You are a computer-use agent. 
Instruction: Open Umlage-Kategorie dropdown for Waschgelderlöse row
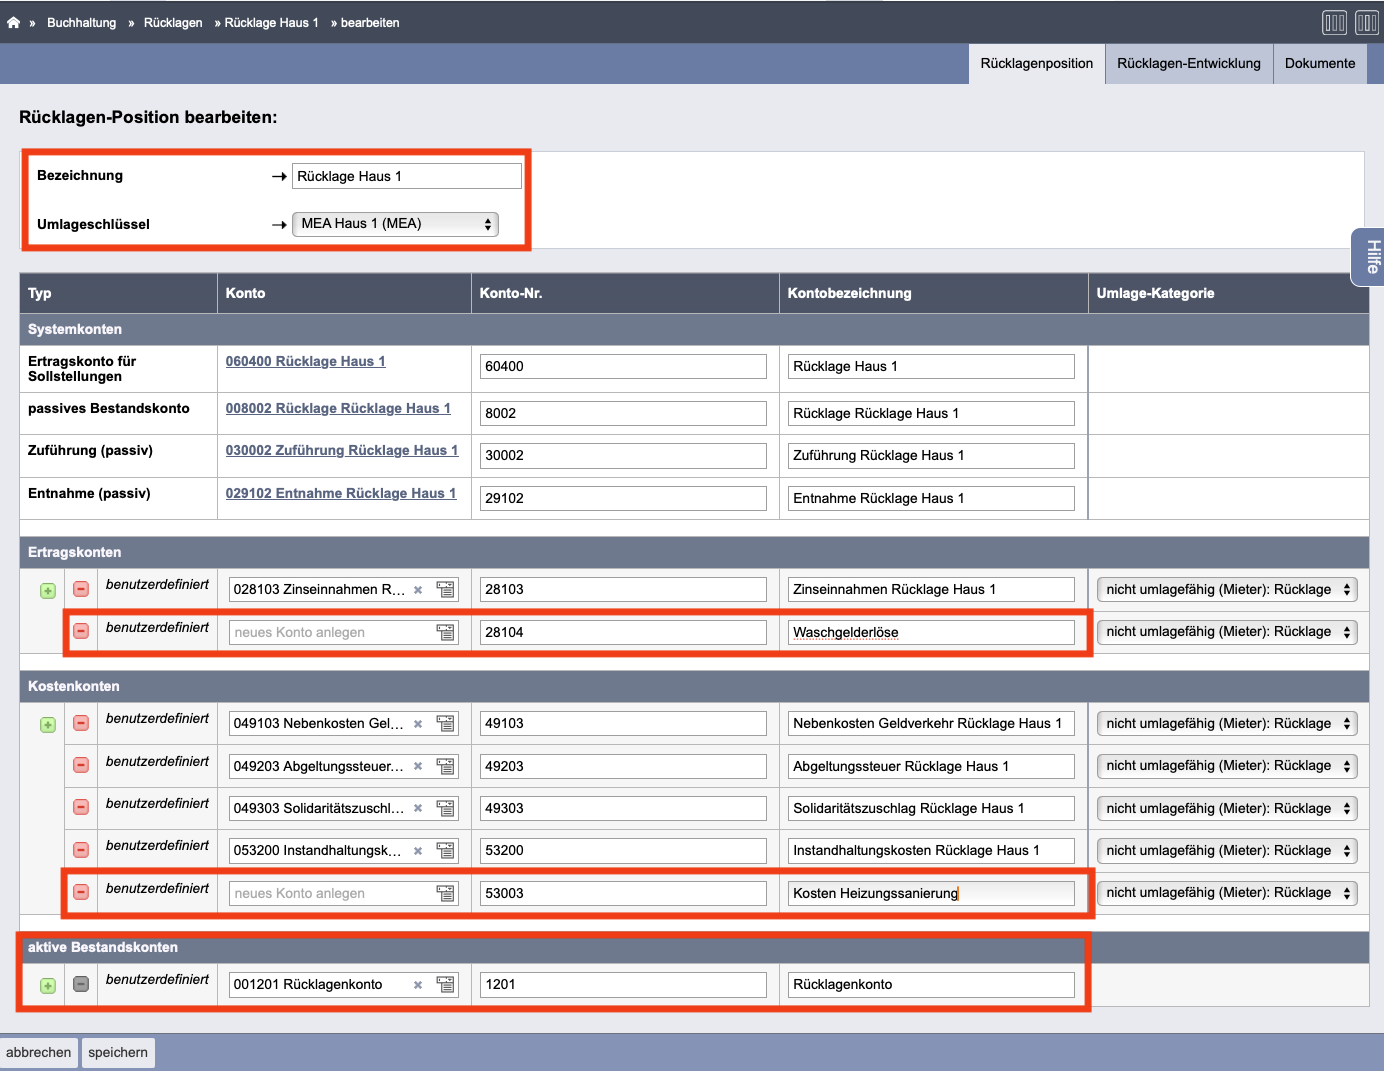click(1226, 632)
